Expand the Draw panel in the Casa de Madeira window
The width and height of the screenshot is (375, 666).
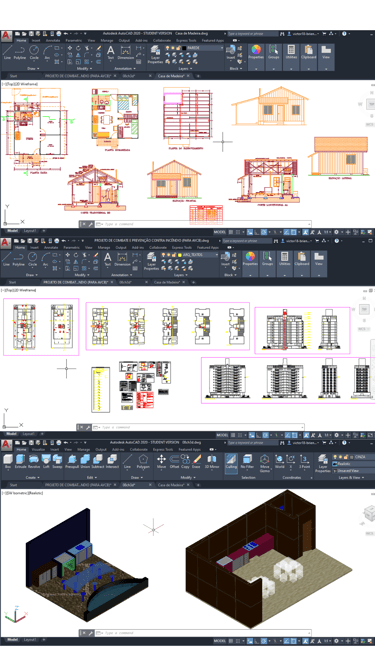pyautogui.click(x=33, y=68)
